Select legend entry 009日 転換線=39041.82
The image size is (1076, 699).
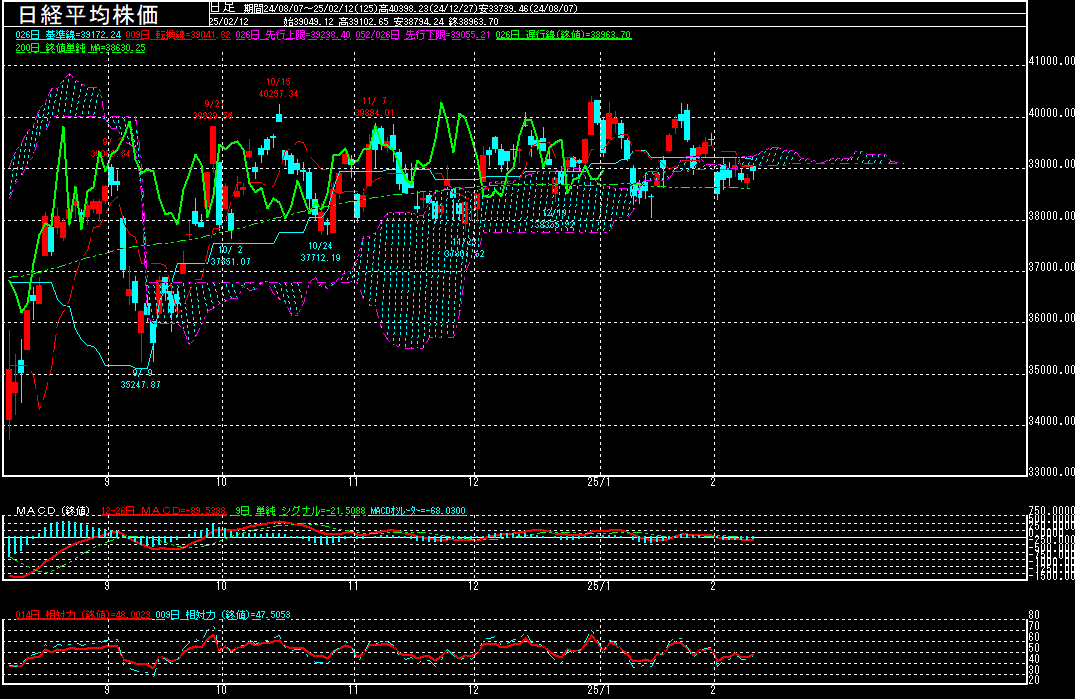coord(178,35)
